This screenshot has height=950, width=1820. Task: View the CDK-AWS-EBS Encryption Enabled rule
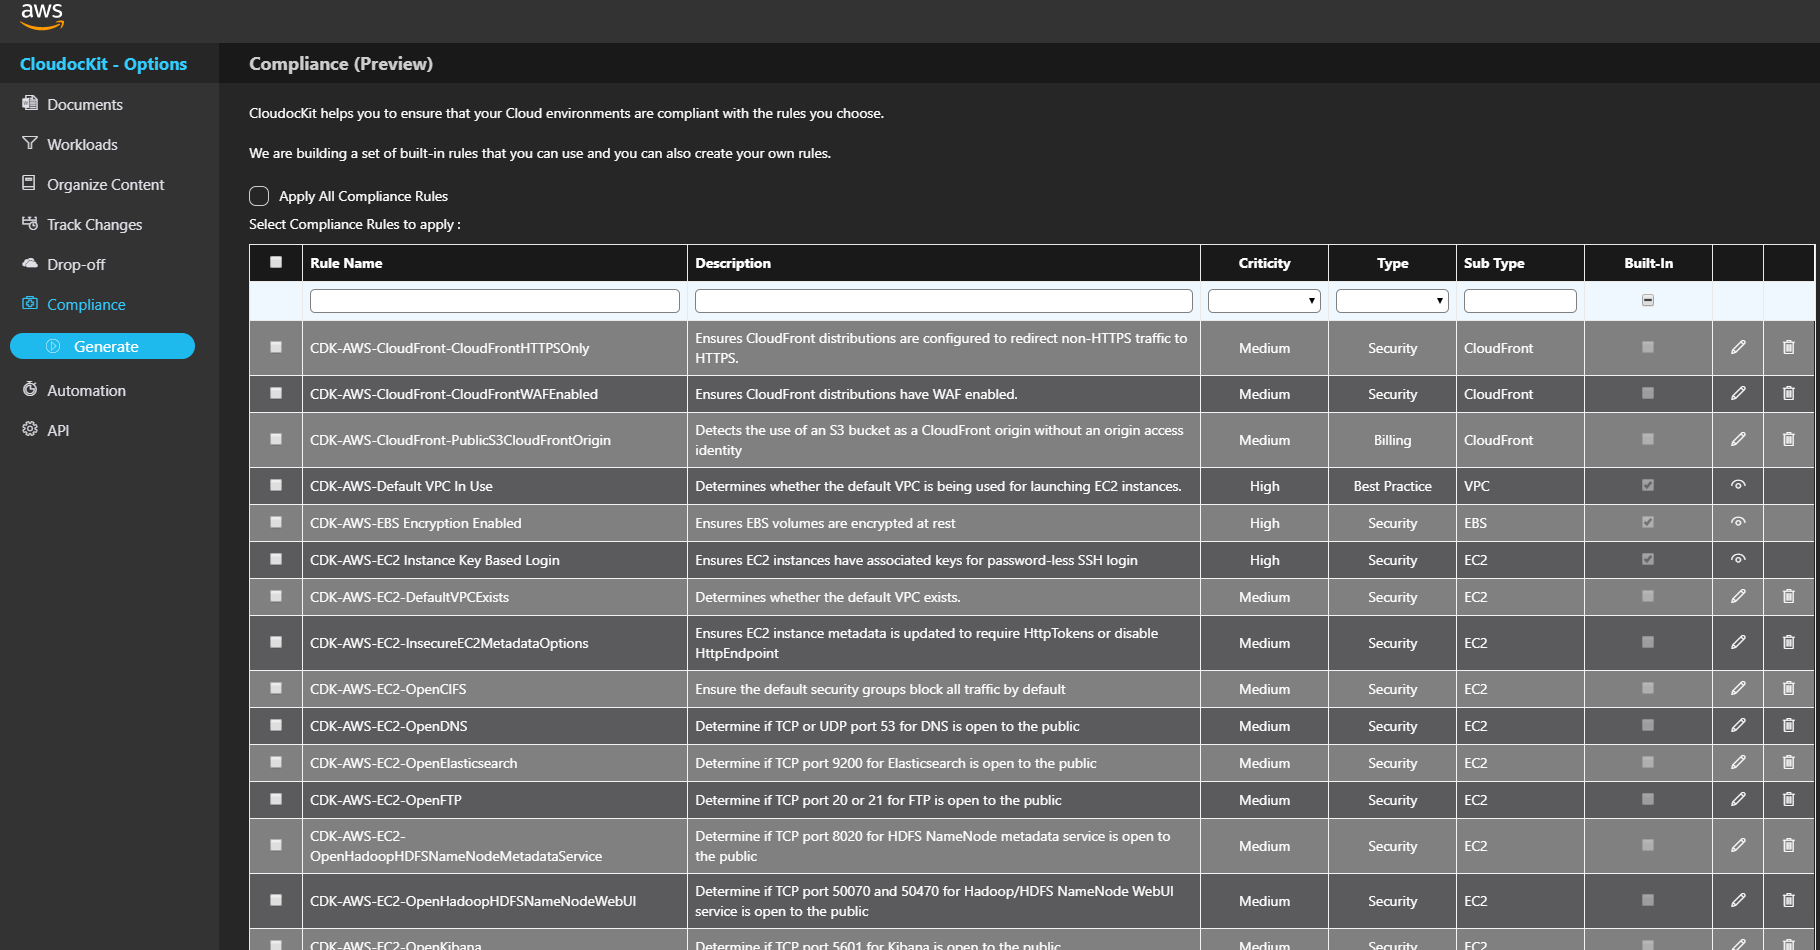pyautogui.click(x=1738, y=522)
